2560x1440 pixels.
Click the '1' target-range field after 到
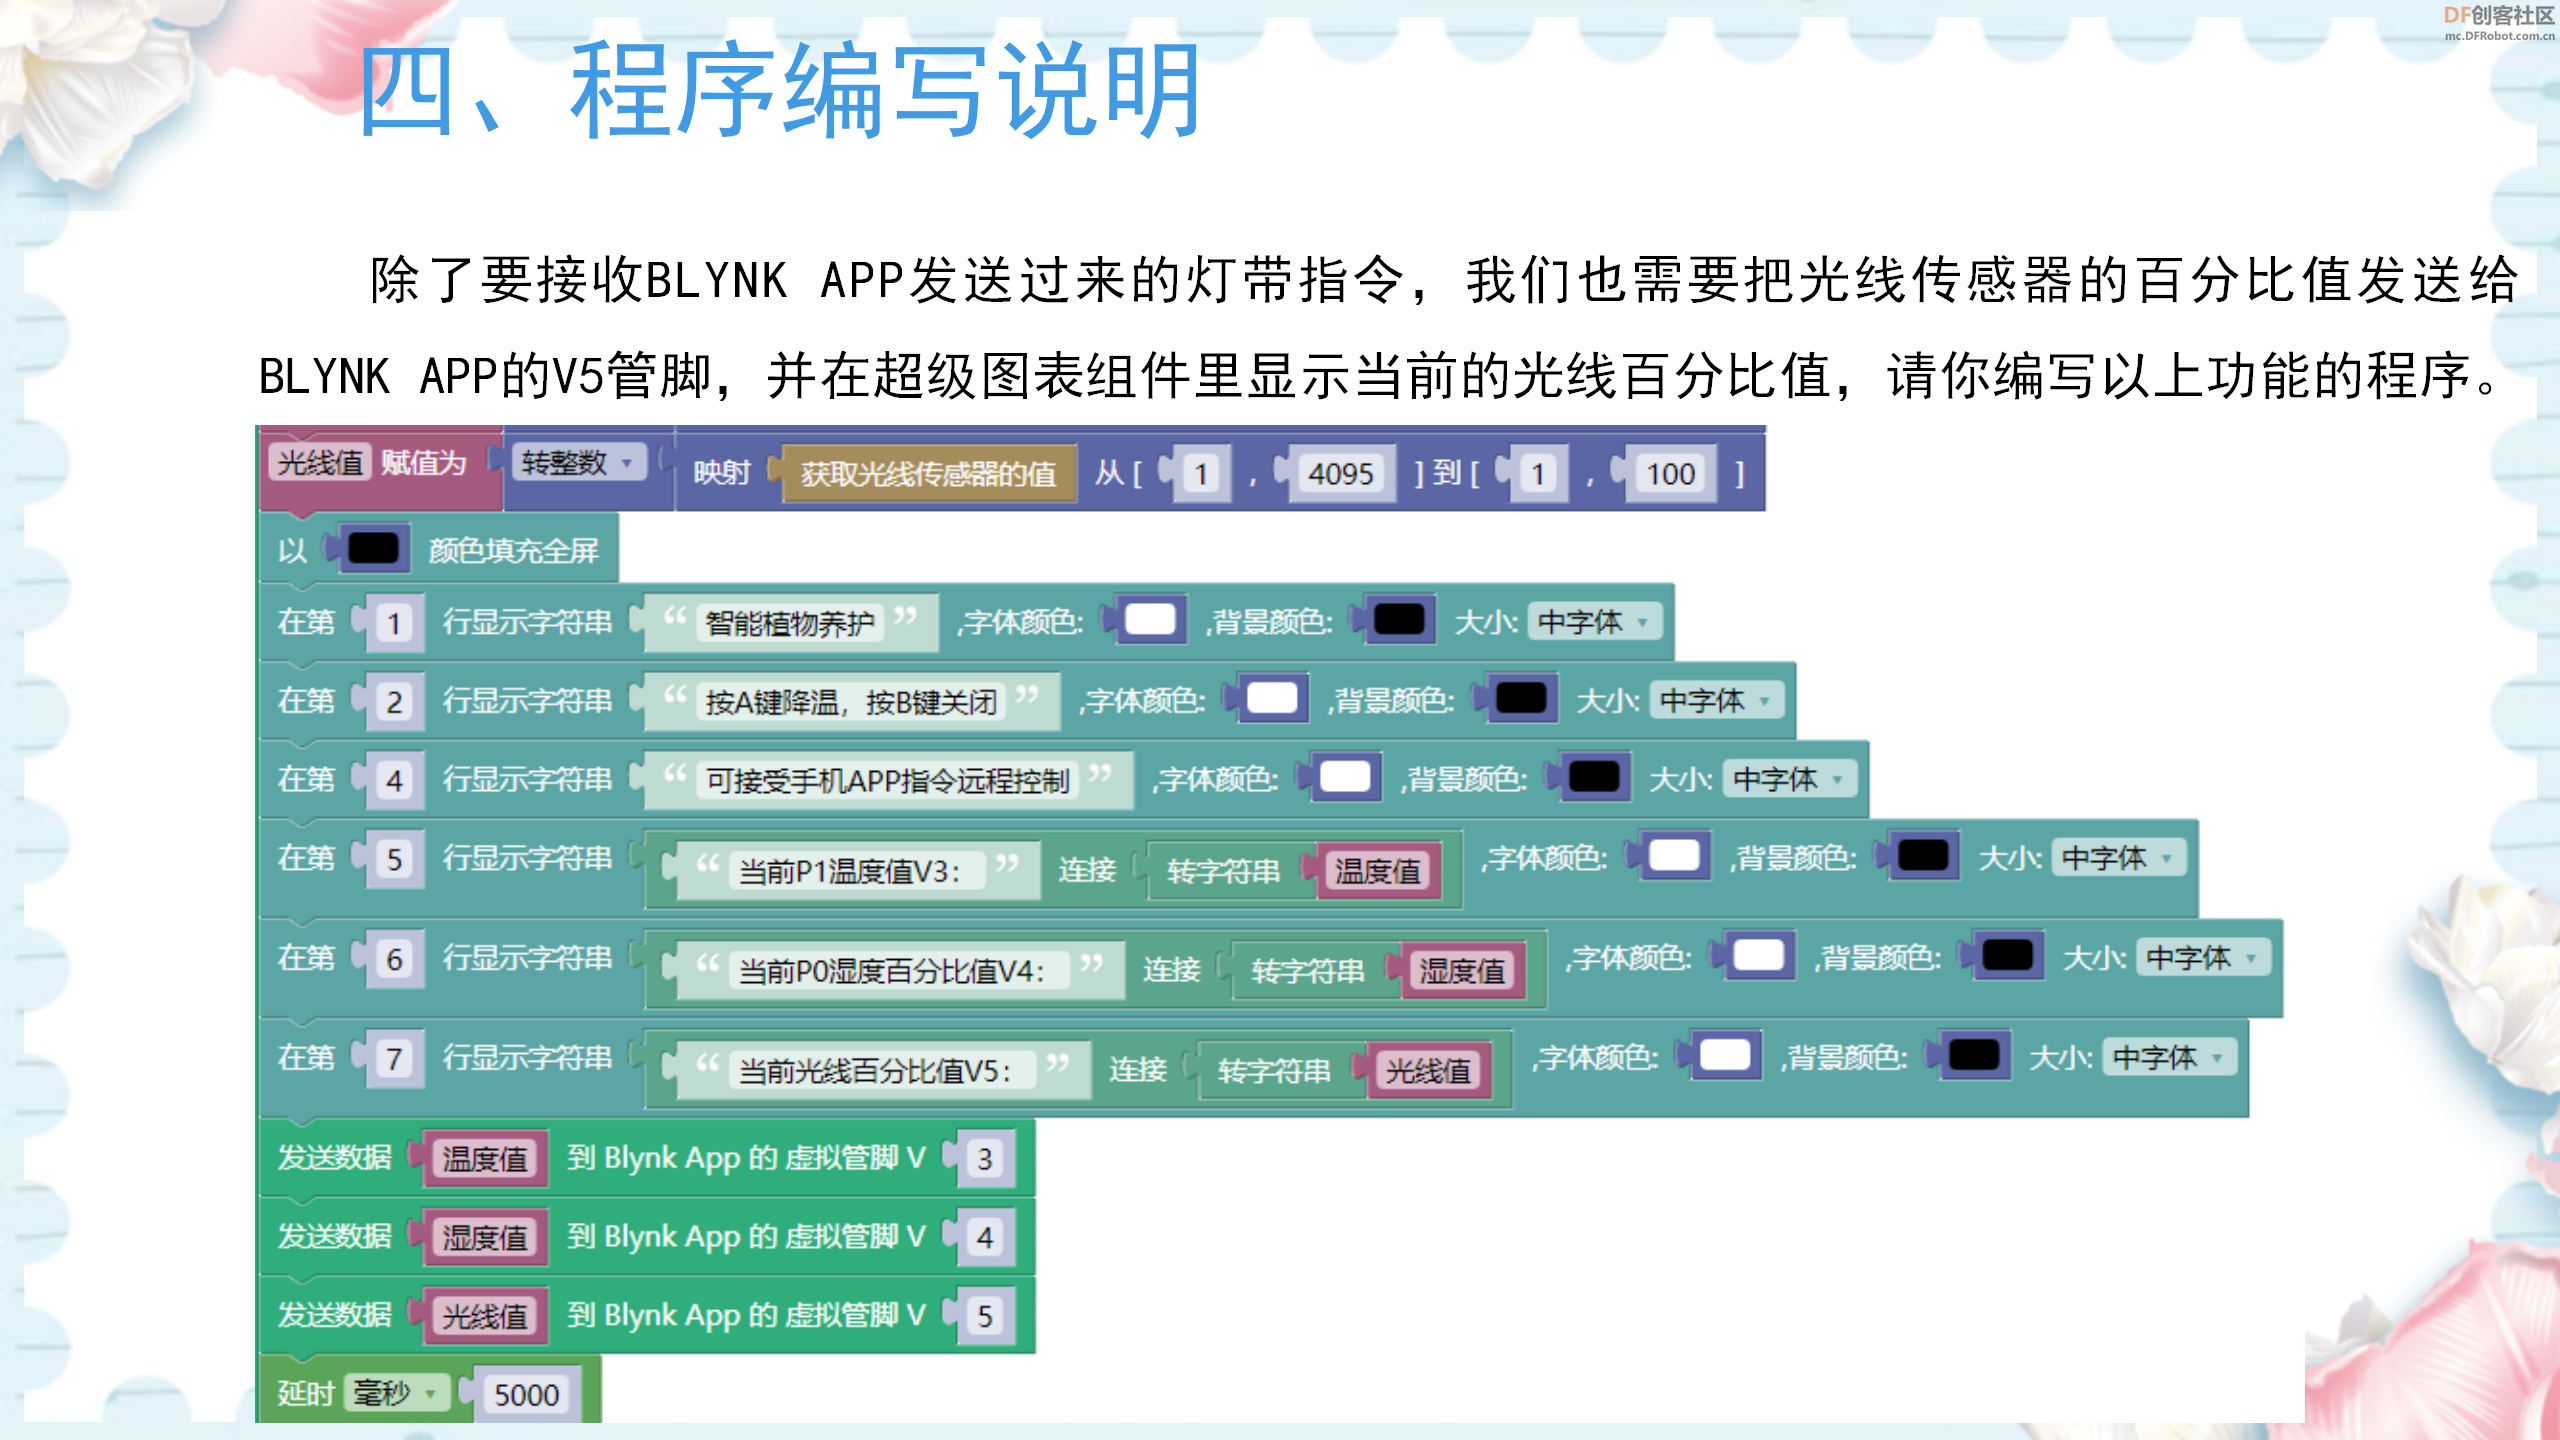tap(1538, 473)
